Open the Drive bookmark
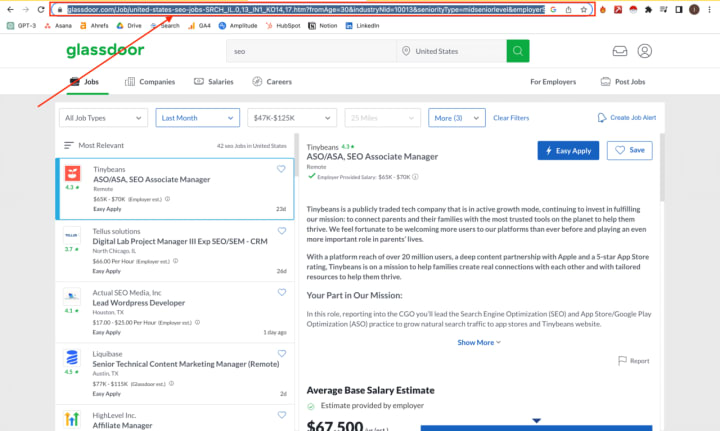Image resolution: width=720 pixels, height=431 pixels. click(129, 26)
